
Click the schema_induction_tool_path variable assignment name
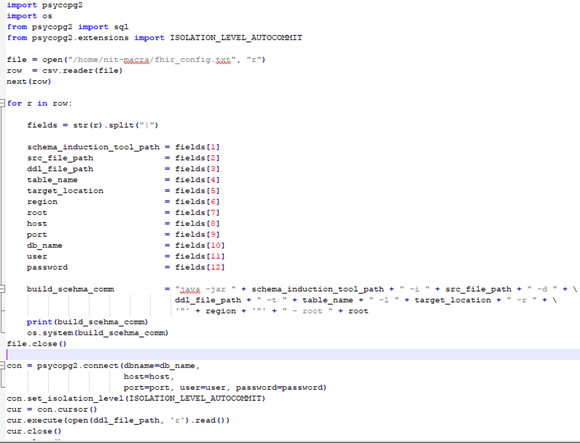(93, 147)
